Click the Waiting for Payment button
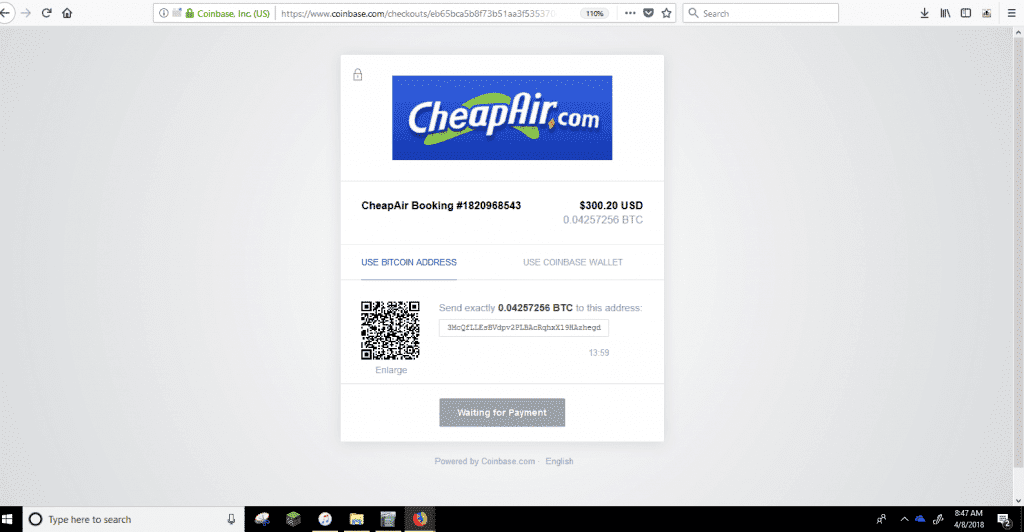Viewport: 1024px width, 532px height. click(x=502, y=413)
